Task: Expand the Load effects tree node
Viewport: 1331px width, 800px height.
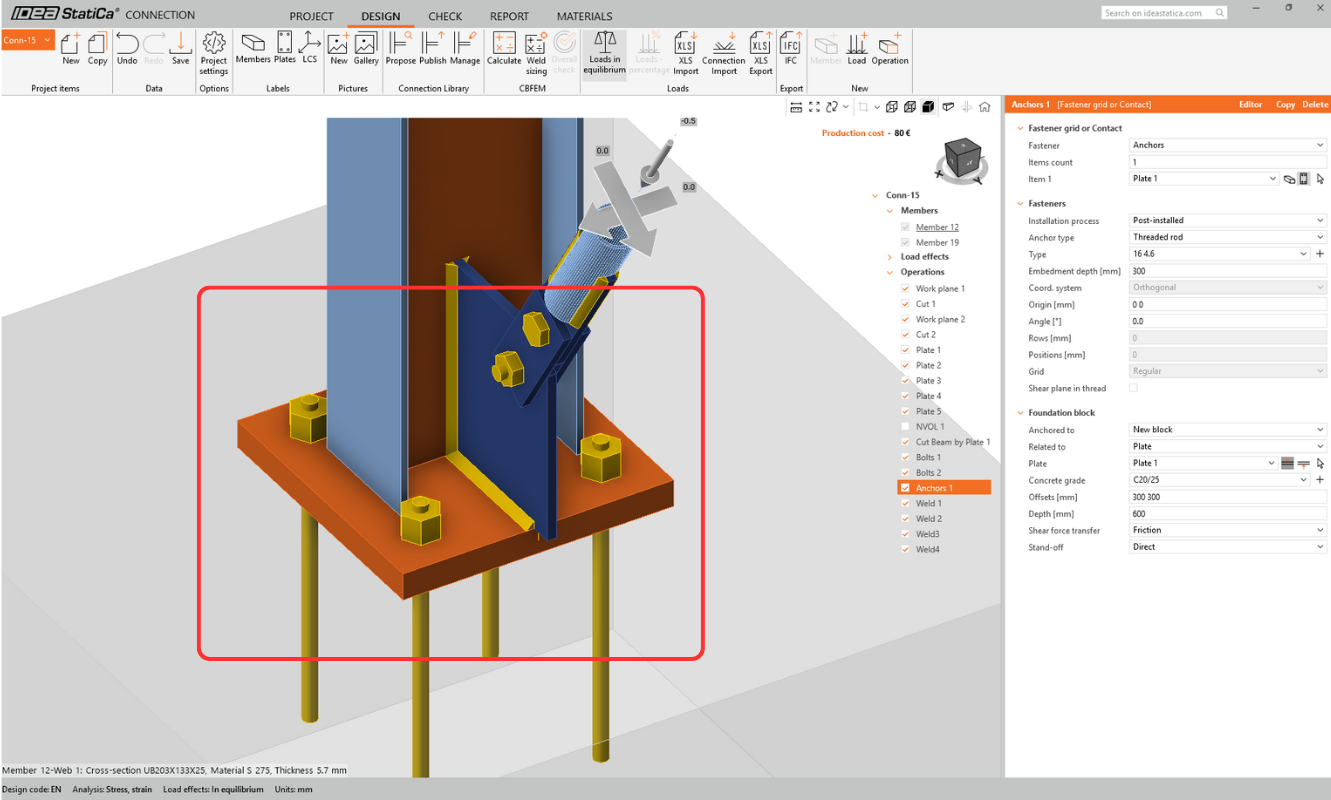Action: (890, 257)
